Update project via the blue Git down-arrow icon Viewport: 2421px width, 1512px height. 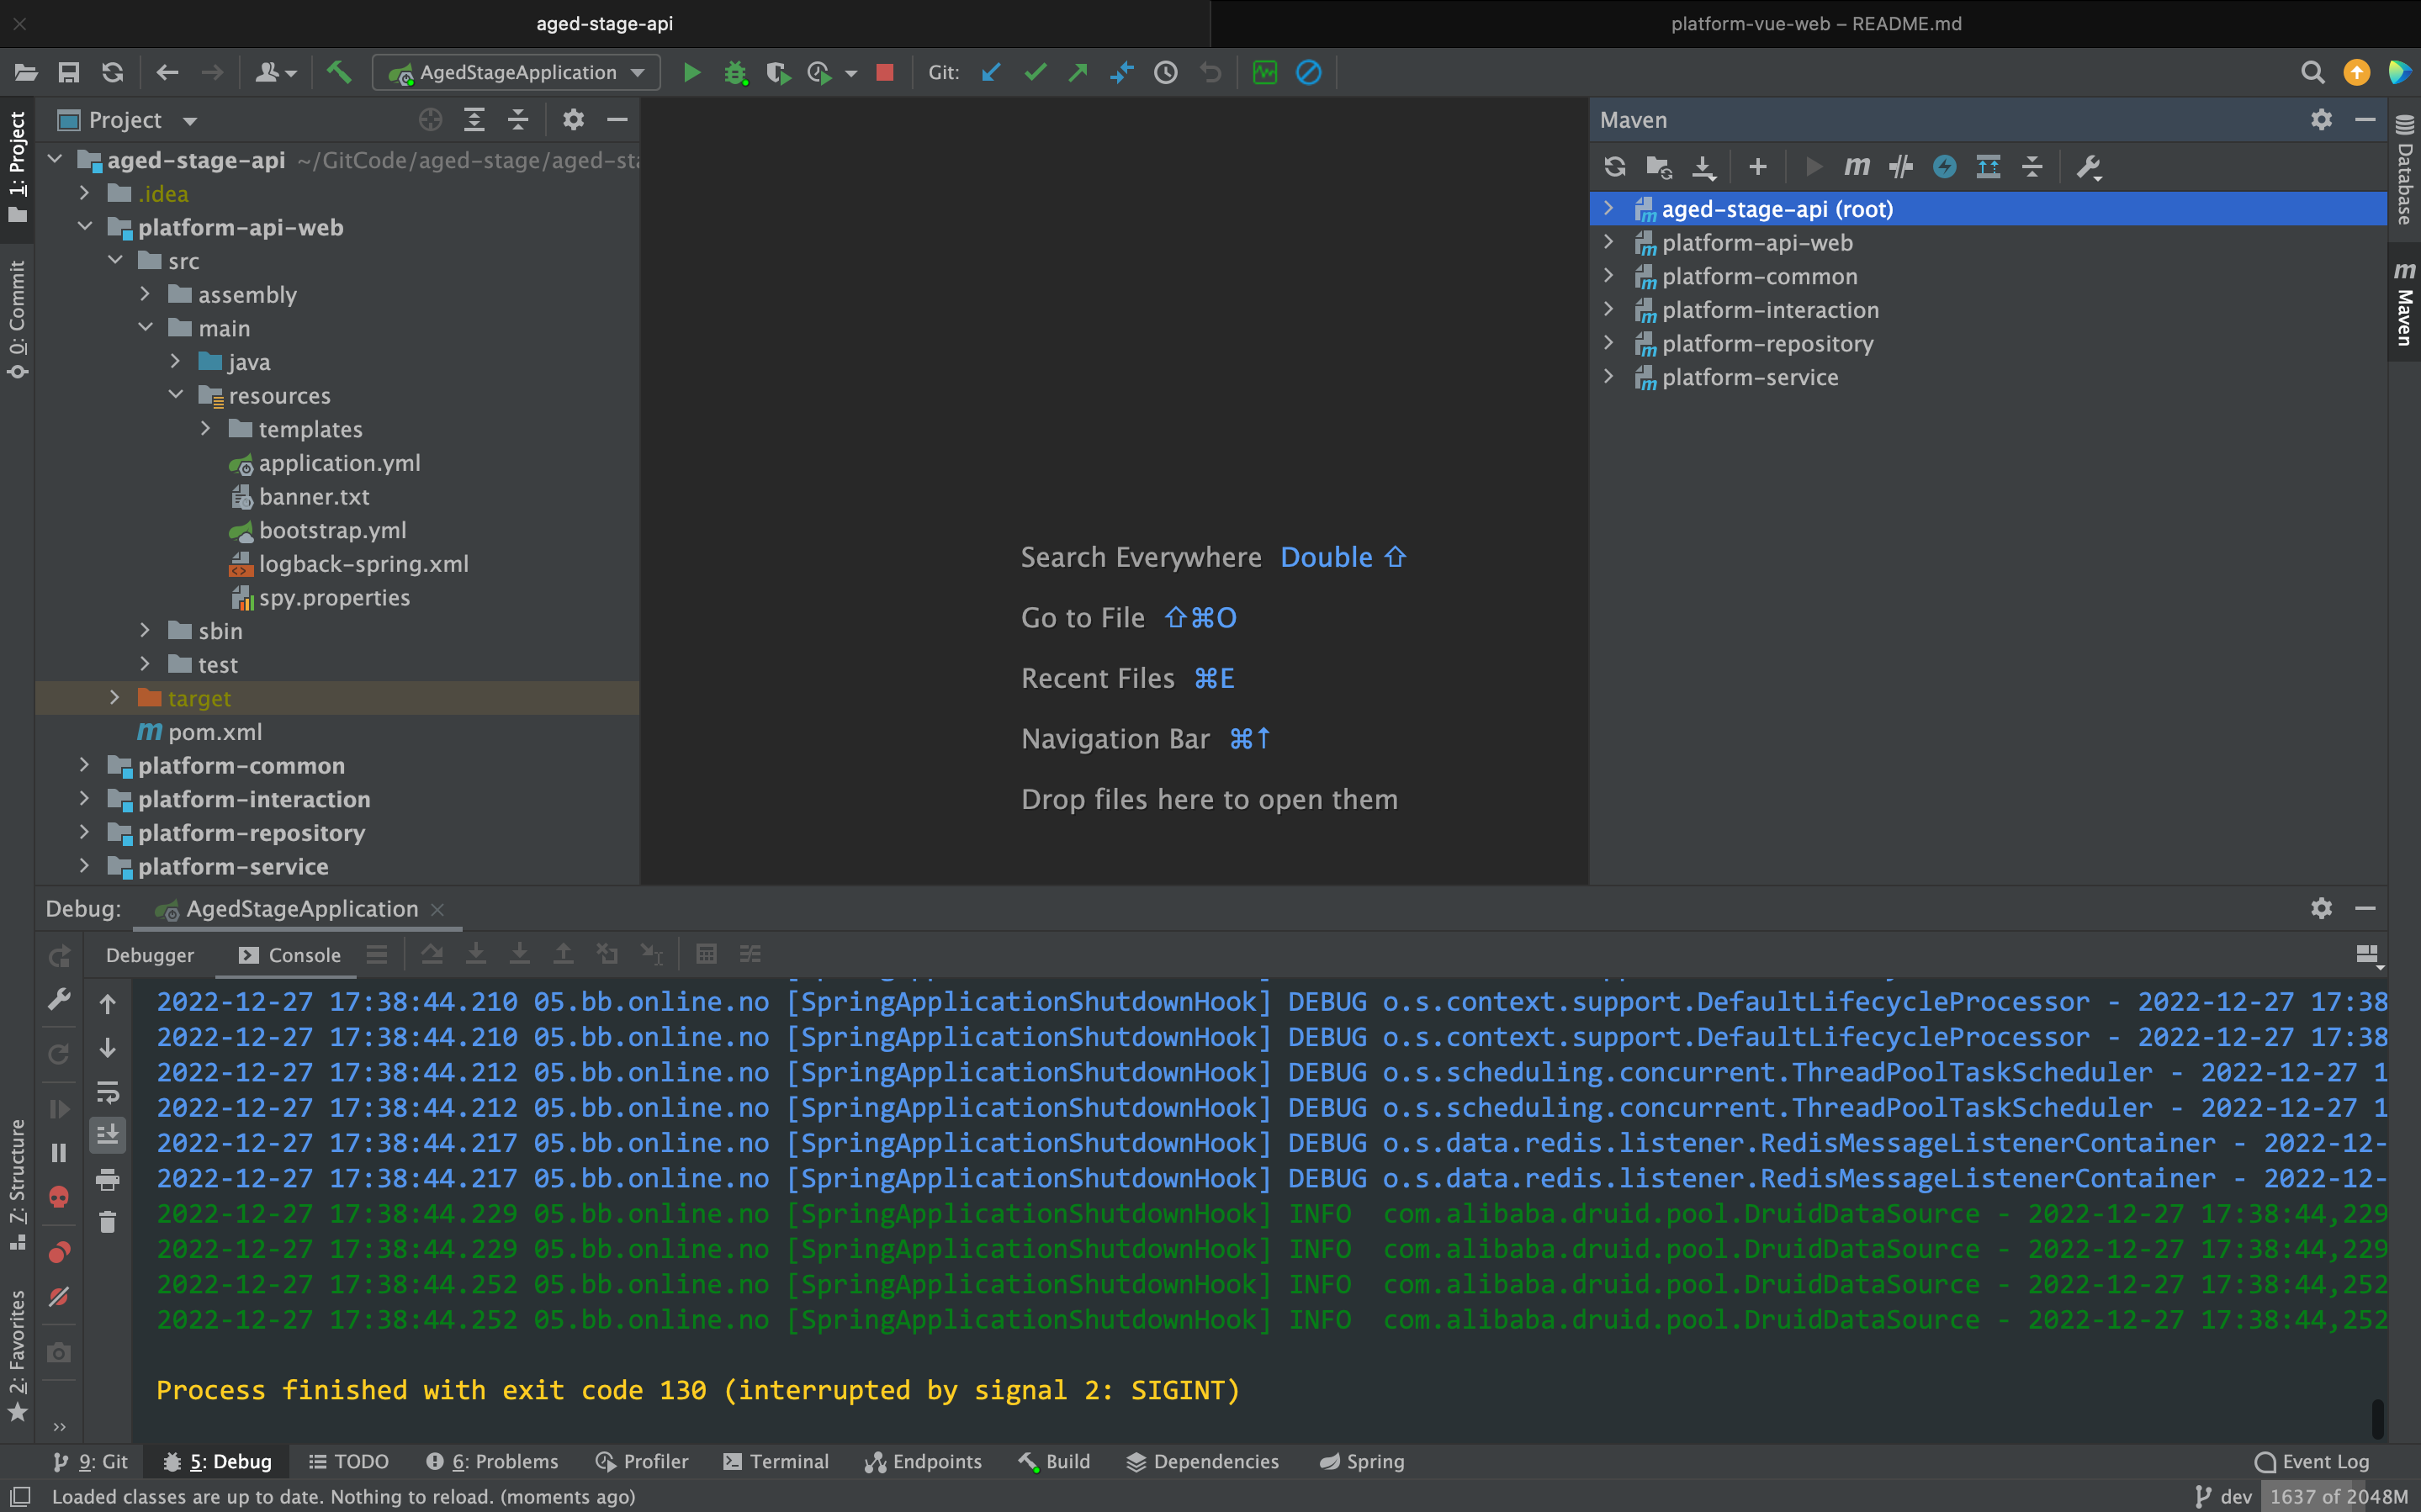tap(989, 72)
